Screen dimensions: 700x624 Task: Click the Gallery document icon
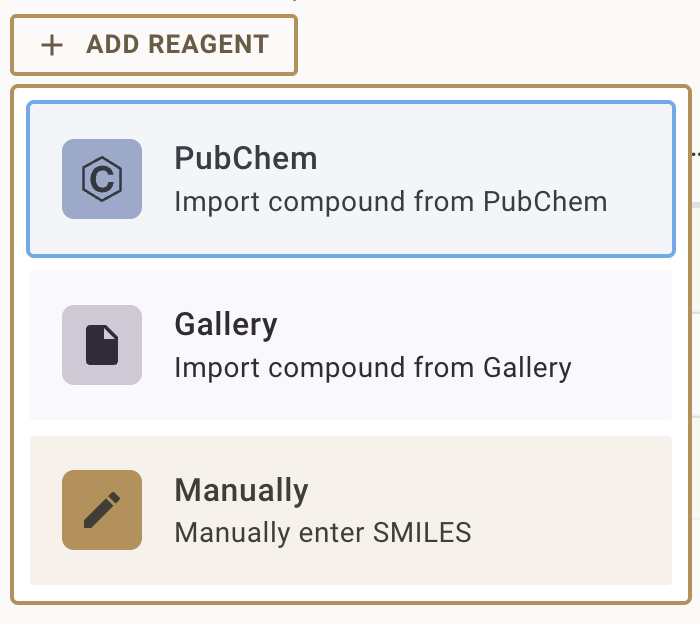tap(102, 345)
